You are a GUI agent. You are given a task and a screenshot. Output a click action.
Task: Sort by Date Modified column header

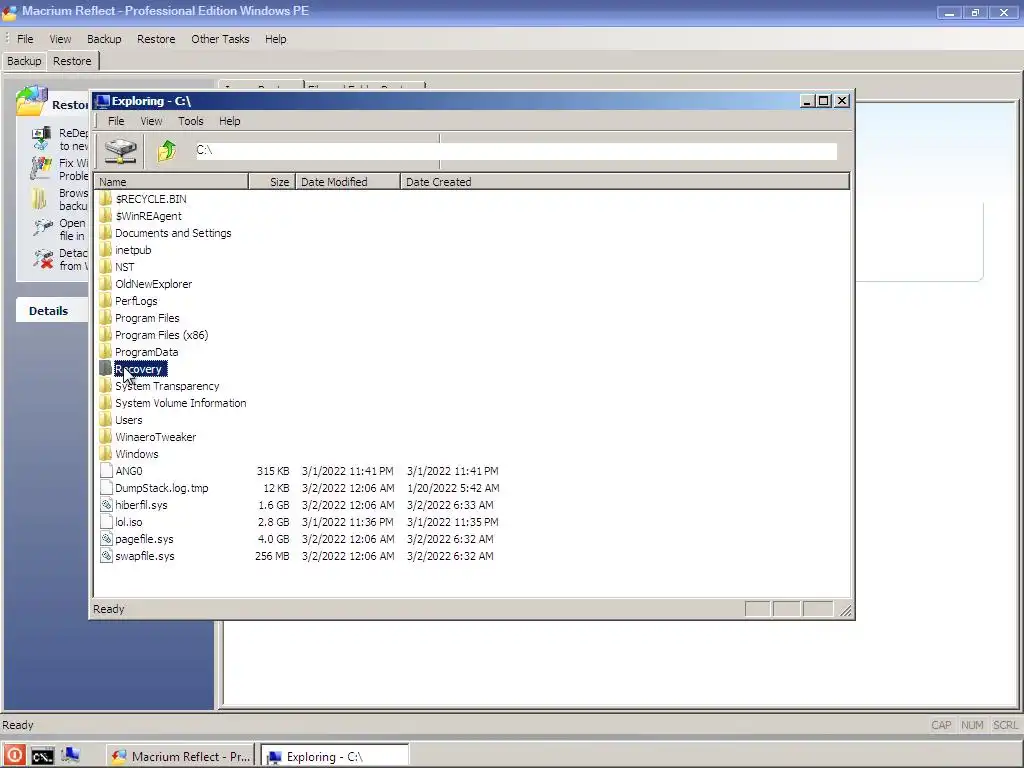pyautogui.click(x=347, y=182)
